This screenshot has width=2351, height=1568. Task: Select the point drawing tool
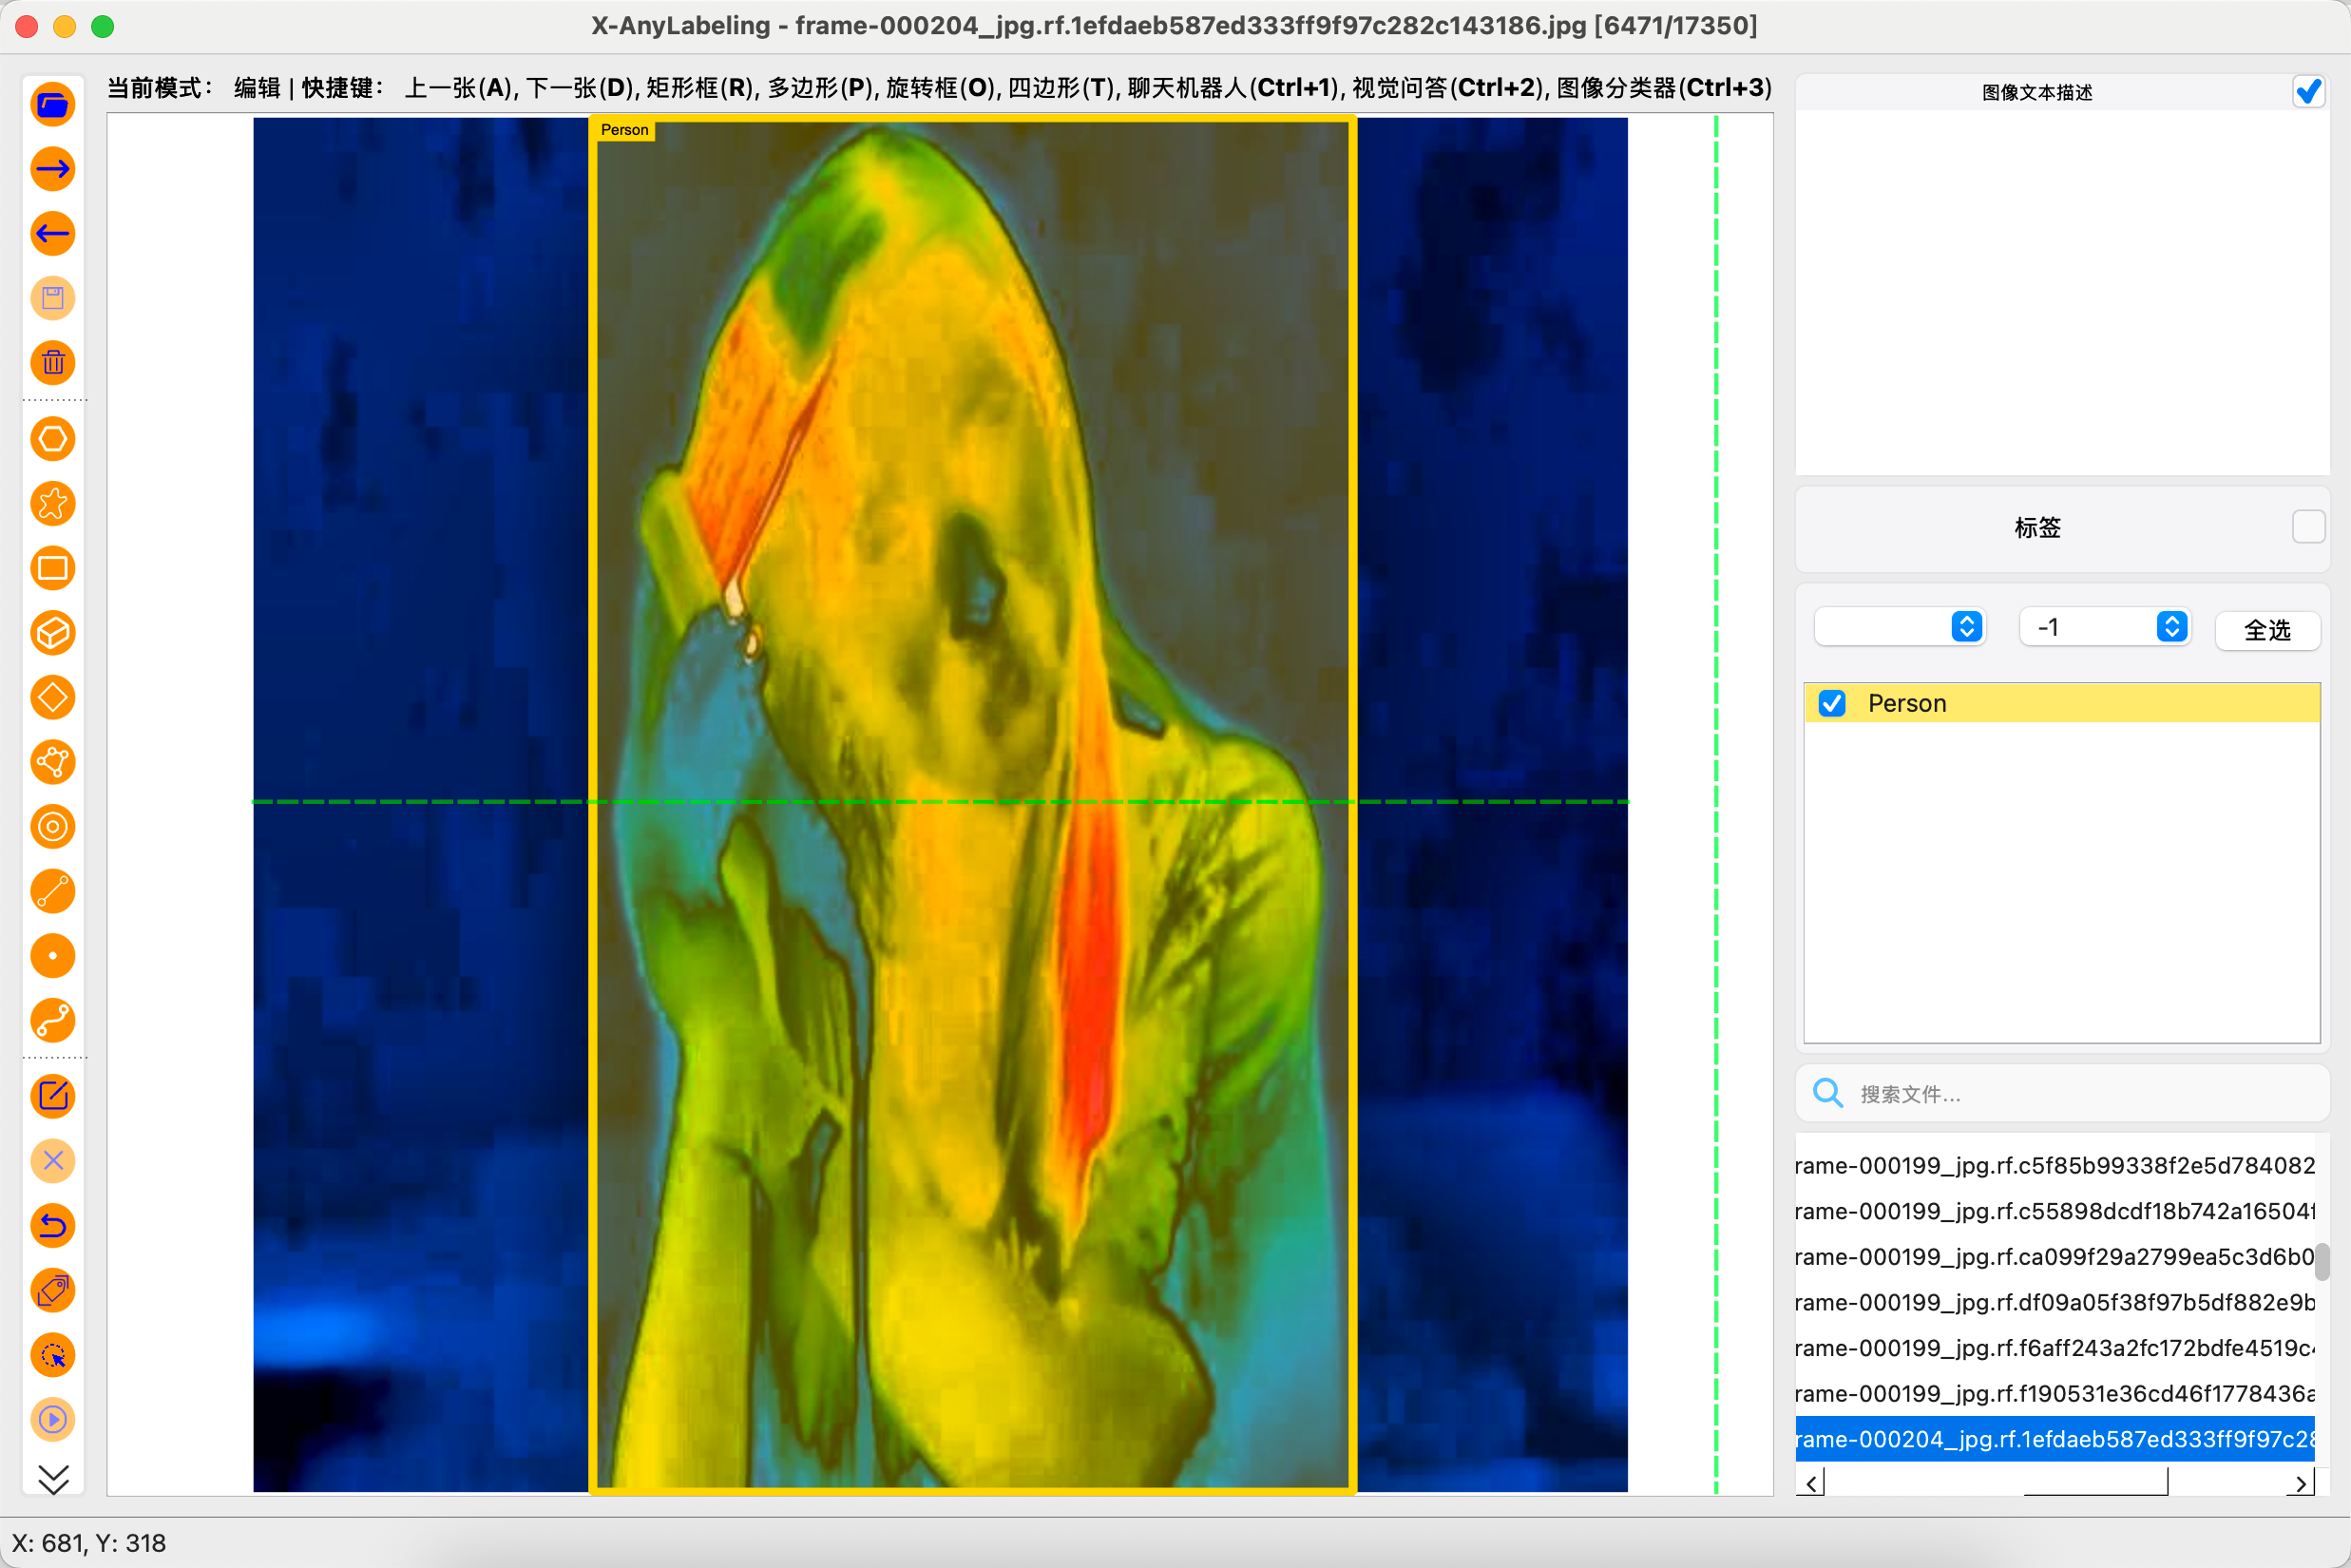[x=53, y=956]
